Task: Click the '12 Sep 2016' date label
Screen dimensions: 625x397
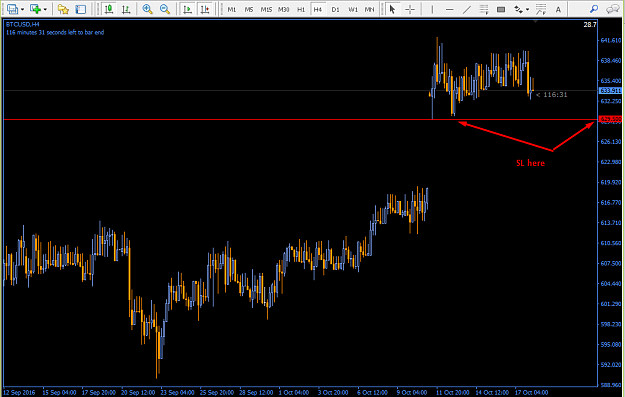Action: [x=19, y=393]
